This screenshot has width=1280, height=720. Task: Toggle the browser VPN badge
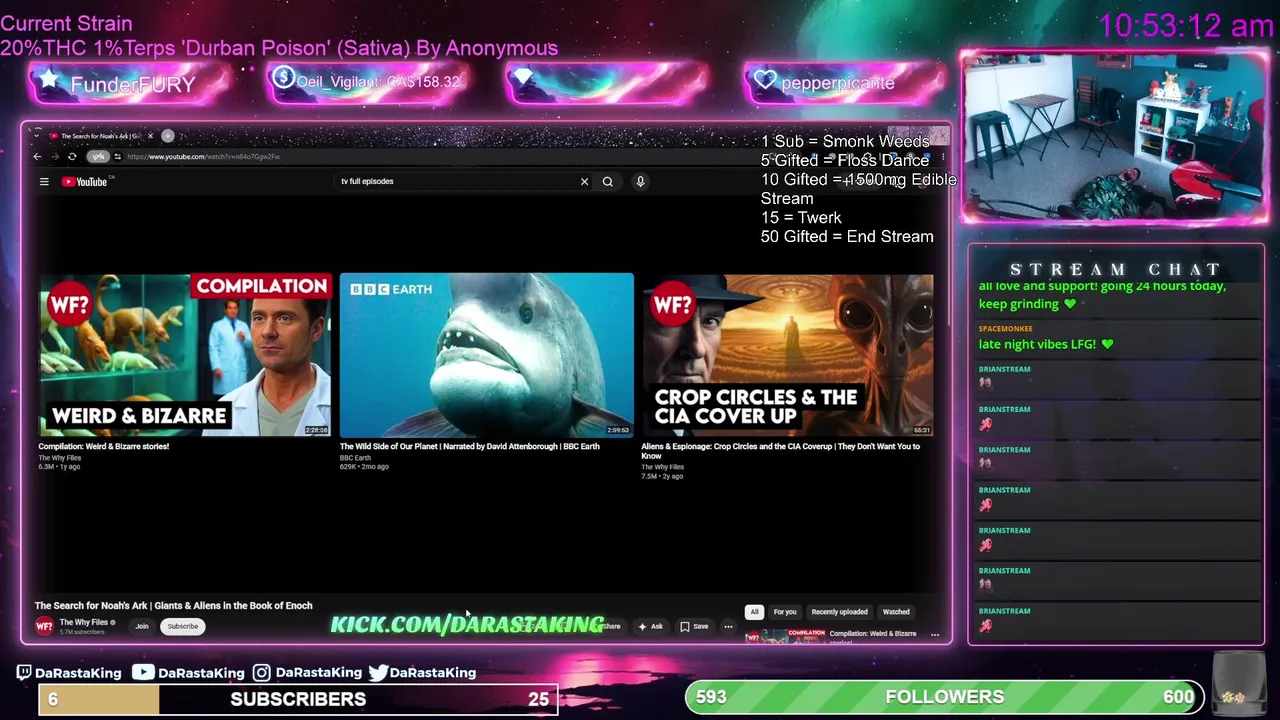[97, 156]
